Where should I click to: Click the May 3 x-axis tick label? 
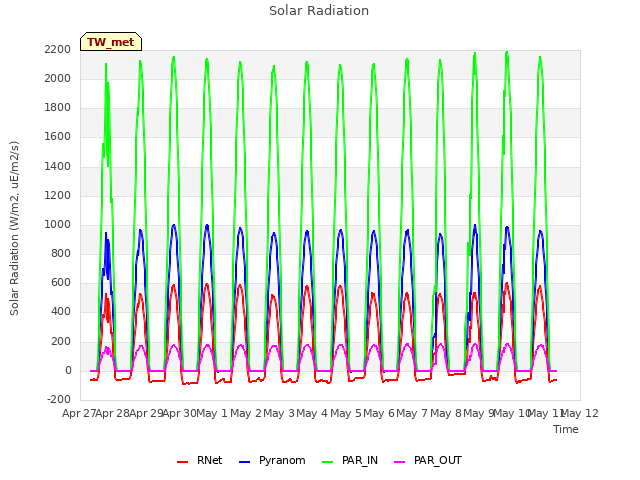point(279,413)
